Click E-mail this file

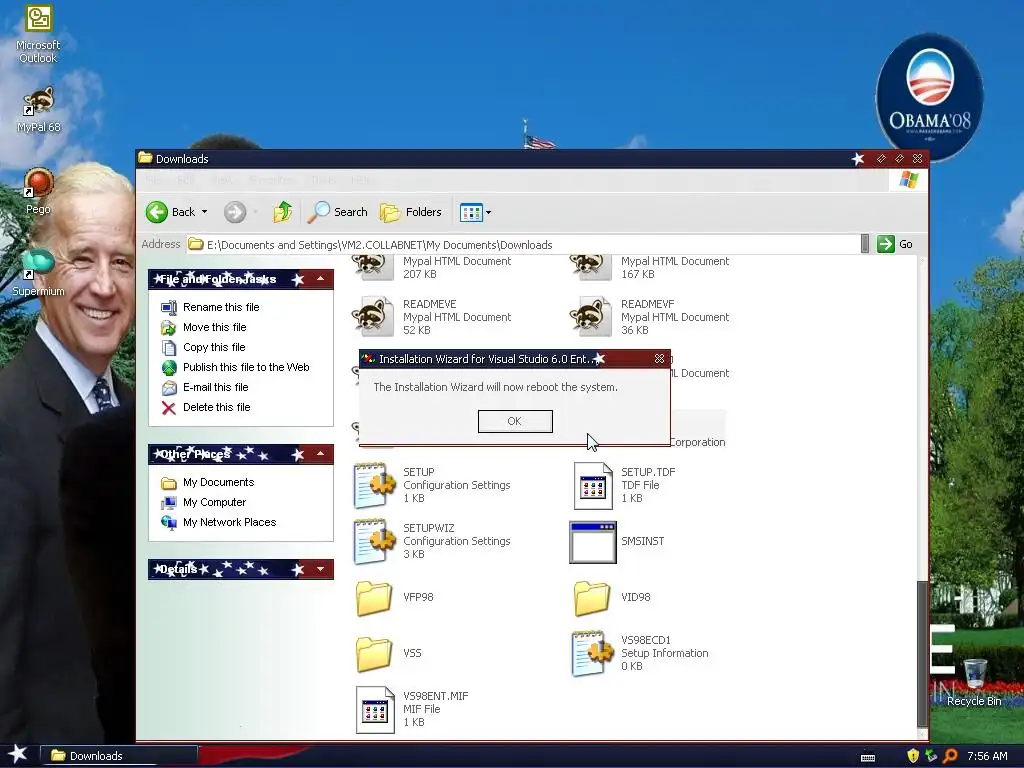216,387
